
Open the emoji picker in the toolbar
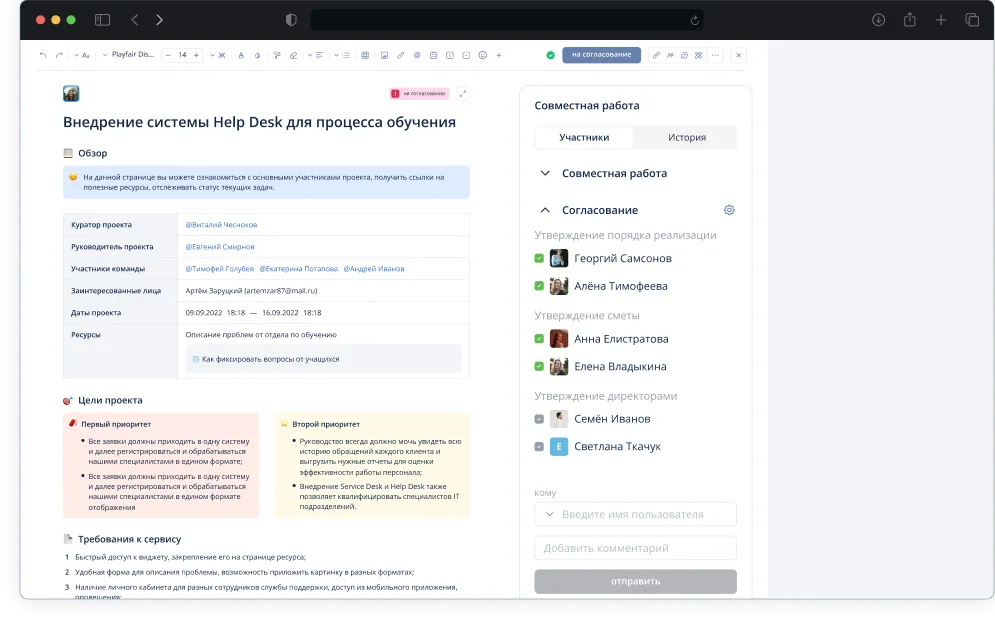pos(483,55)
